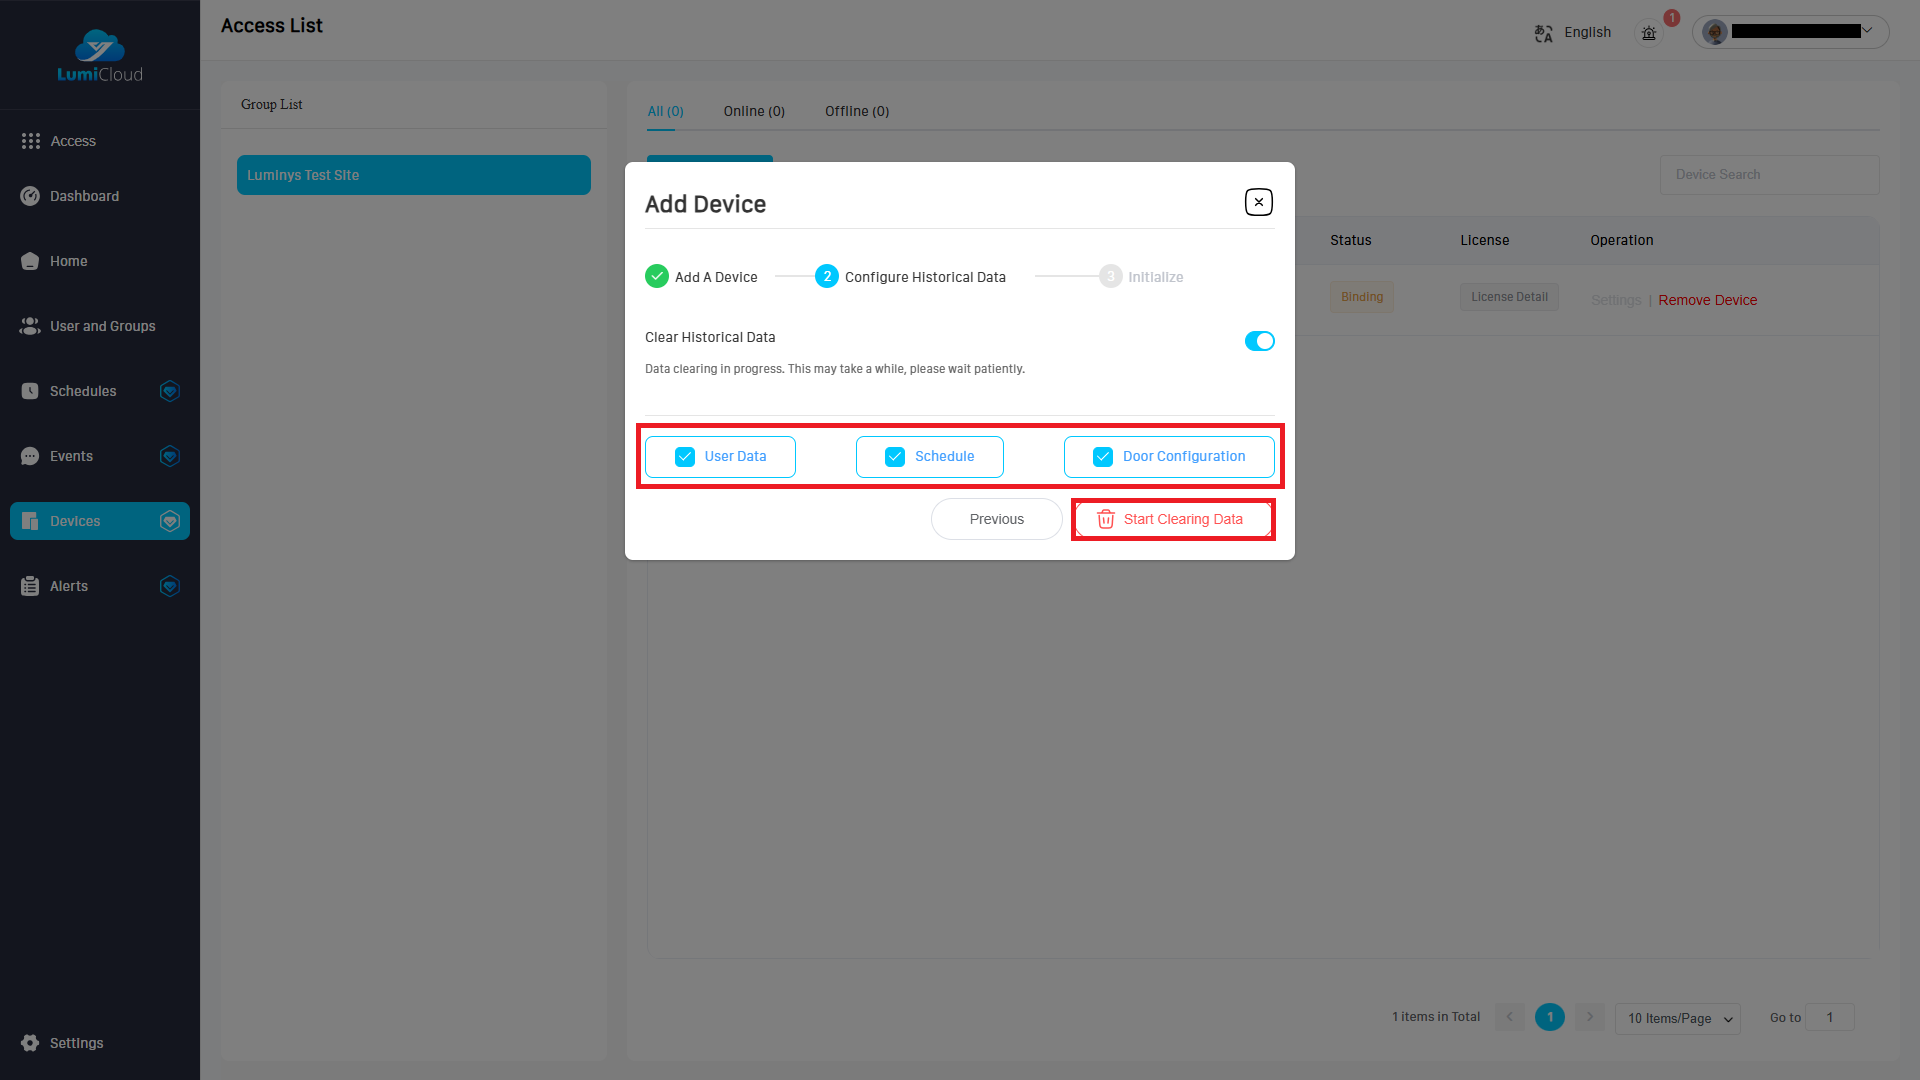Click the Events chat bubble icon

point(30,456)
